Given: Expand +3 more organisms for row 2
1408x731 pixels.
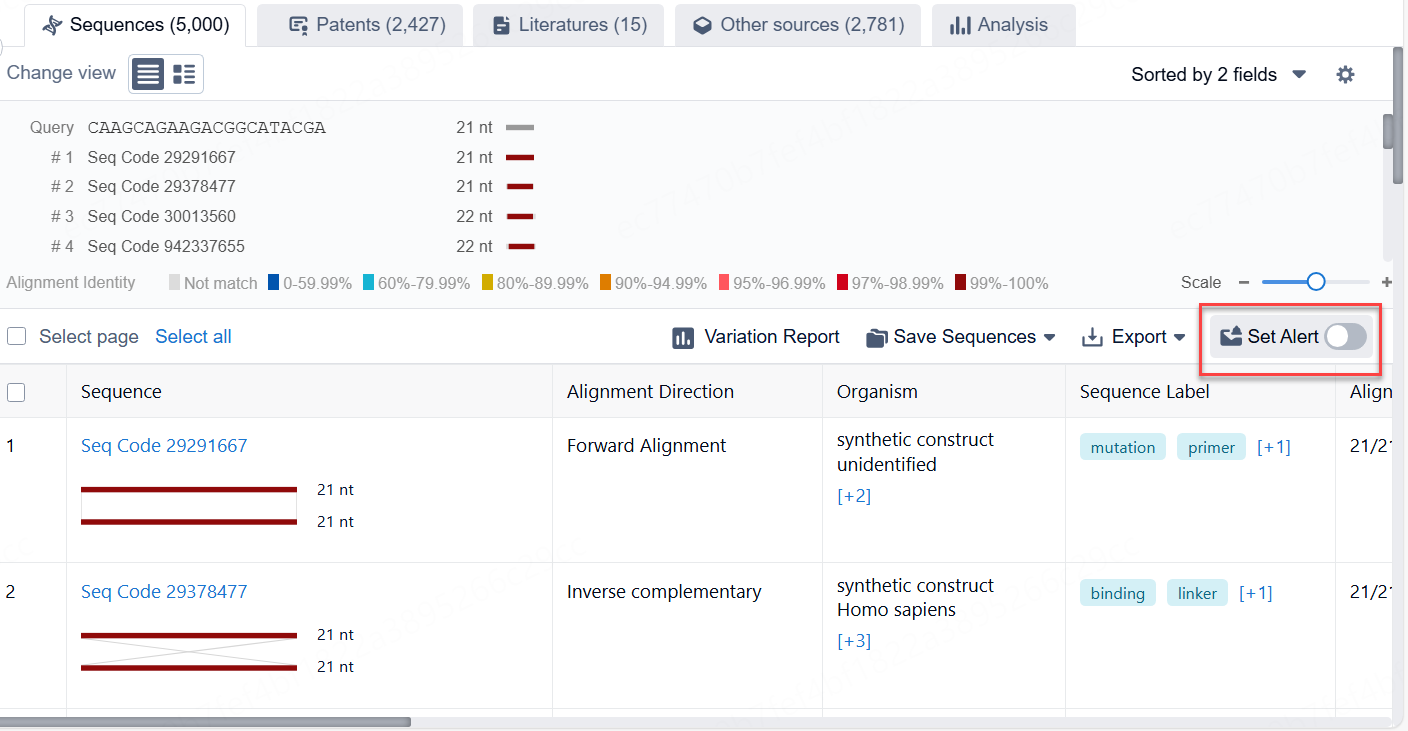Looking at the screenshot, I should click(853, 641).
